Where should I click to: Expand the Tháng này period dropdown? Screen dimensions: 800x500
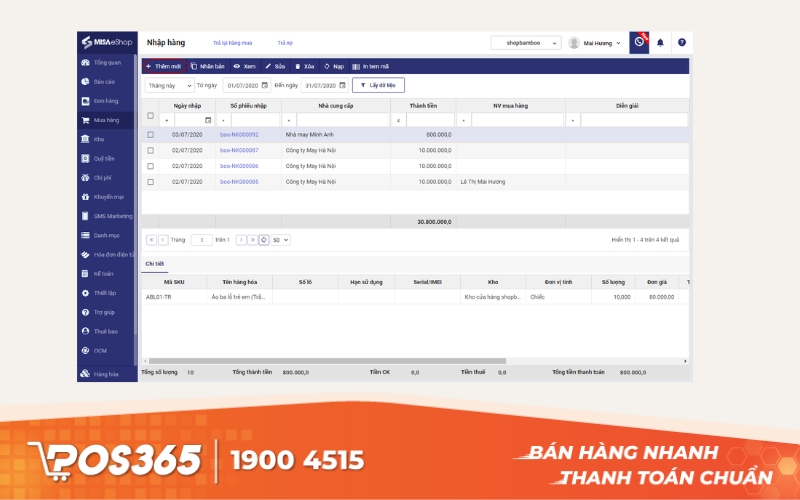click(168, 85)
